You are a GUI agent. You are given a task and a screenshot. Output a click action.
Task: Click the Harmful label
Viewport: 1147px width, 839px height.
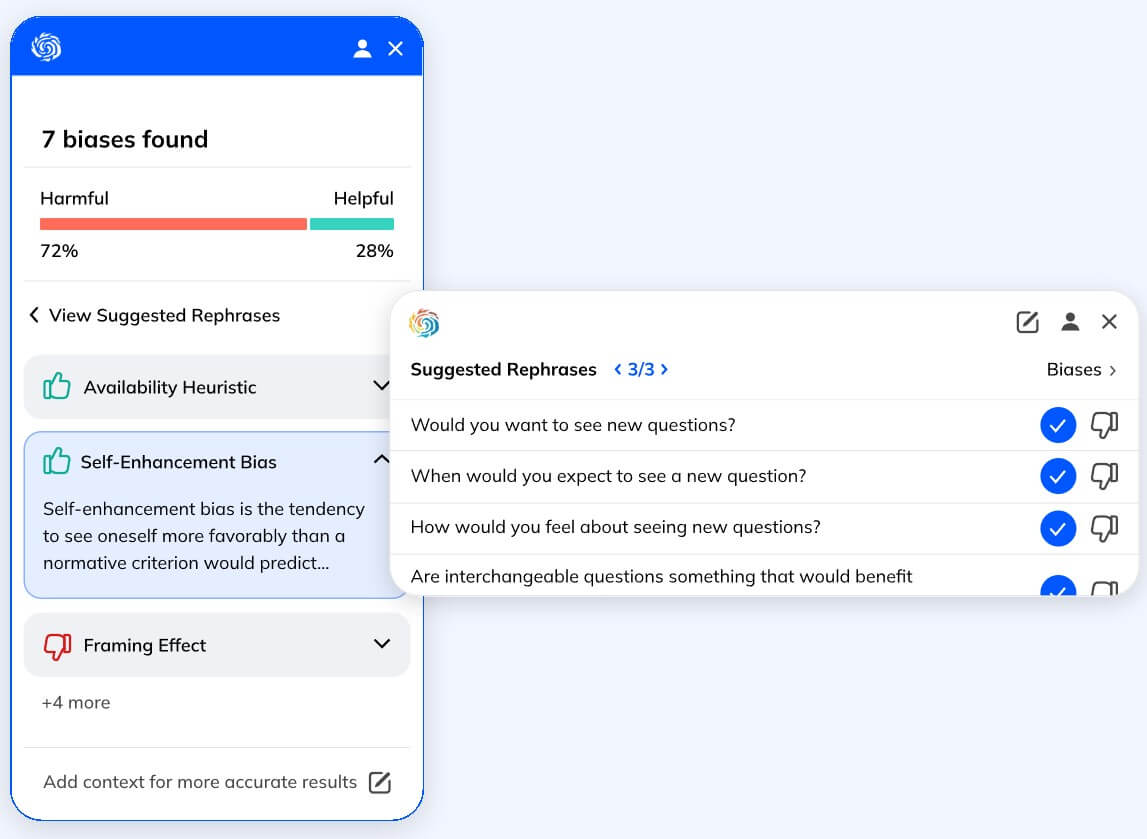click(x=75, y=198)
